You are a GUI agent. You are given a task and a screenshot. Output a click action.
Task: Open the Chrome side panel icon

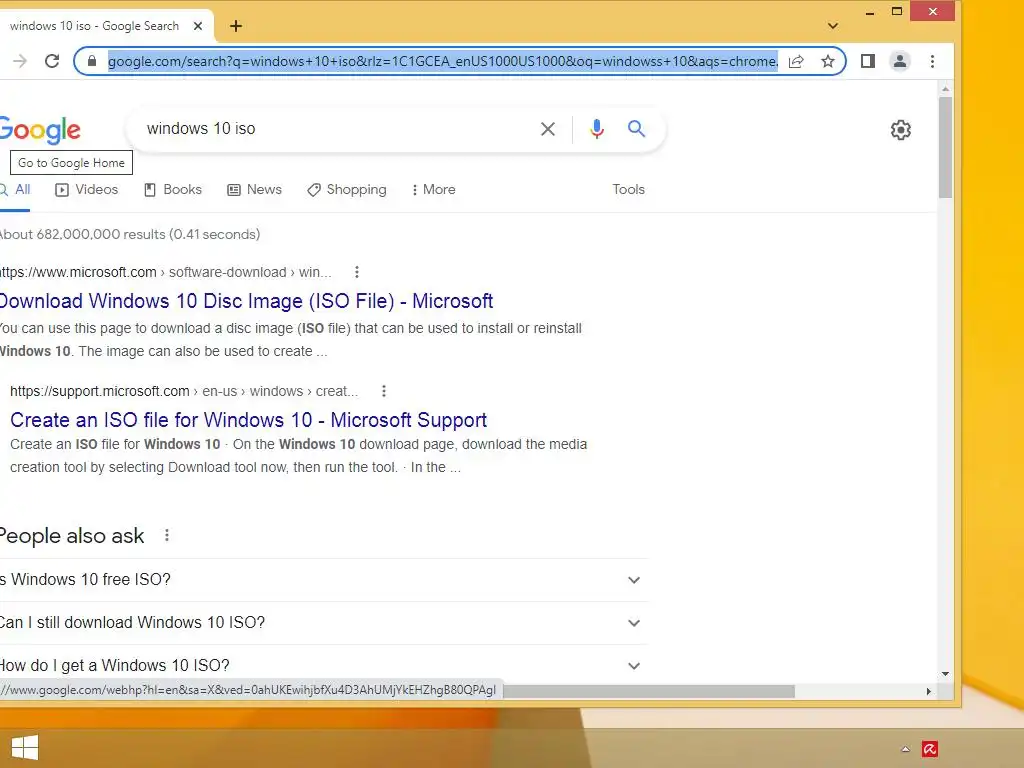pyautogui.click(x=868, y=61)
